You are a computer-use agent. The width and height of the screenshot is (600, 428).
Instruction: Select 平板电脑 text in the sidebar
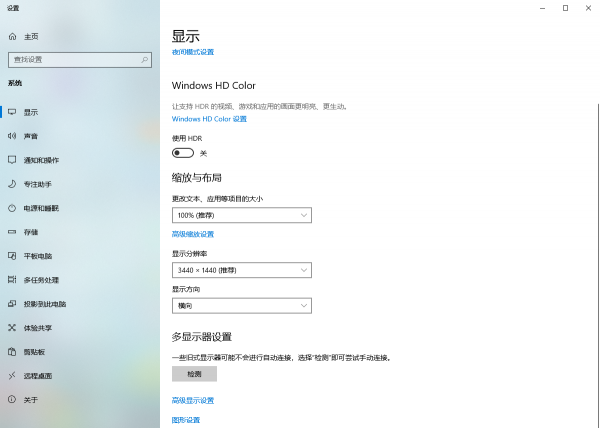(x=38, y=256)
